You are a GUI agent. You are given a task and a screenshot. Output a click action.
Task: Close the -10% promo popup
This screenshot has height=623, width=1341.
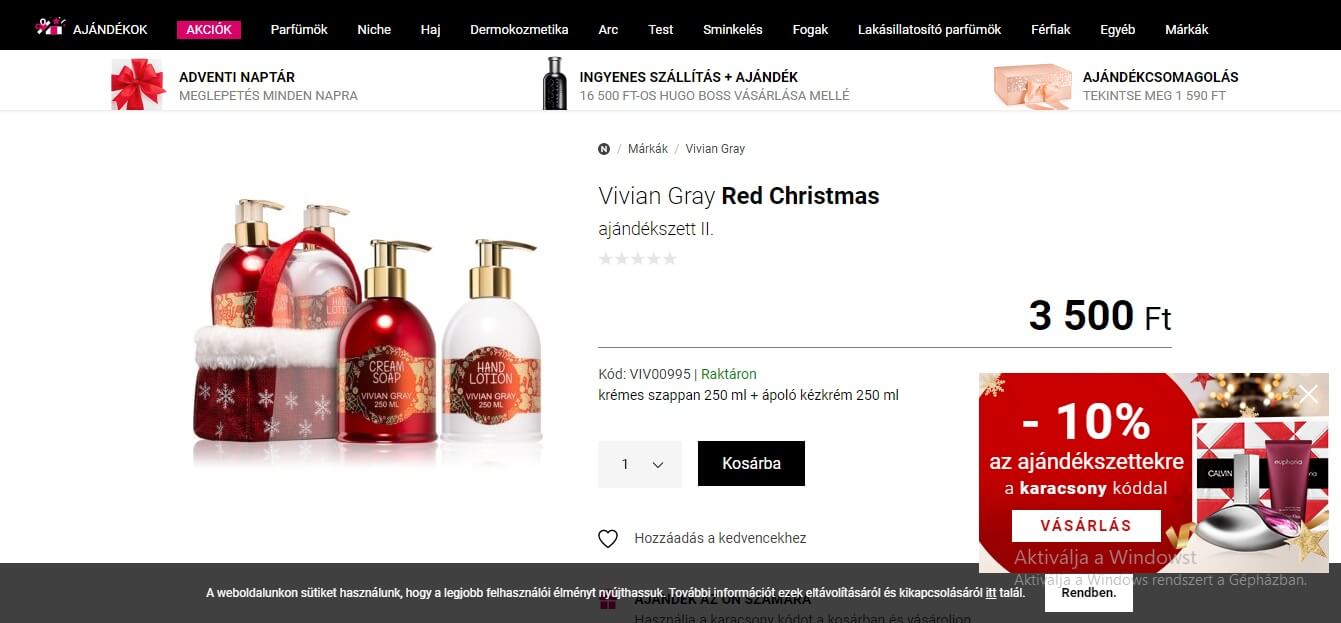click(1308, 394)
